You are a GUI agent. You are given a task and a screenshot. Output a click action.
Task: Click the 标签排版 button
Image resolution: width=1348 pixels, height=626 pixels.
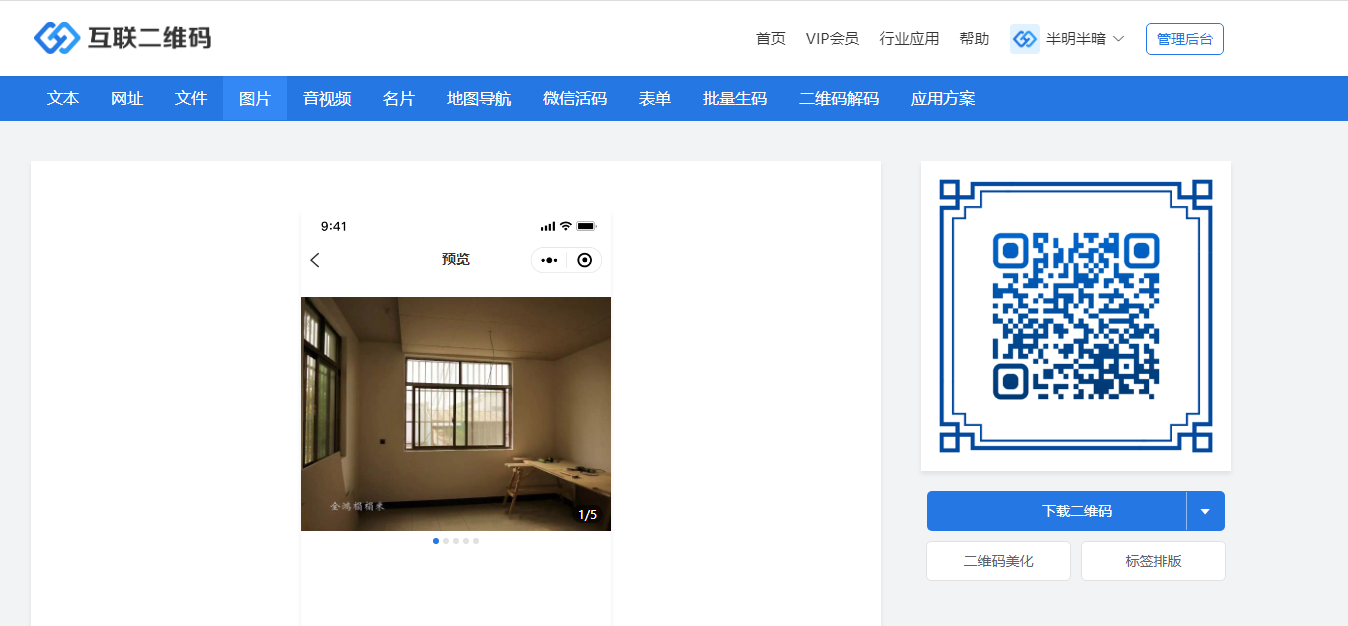click(x=1153, y=561)
